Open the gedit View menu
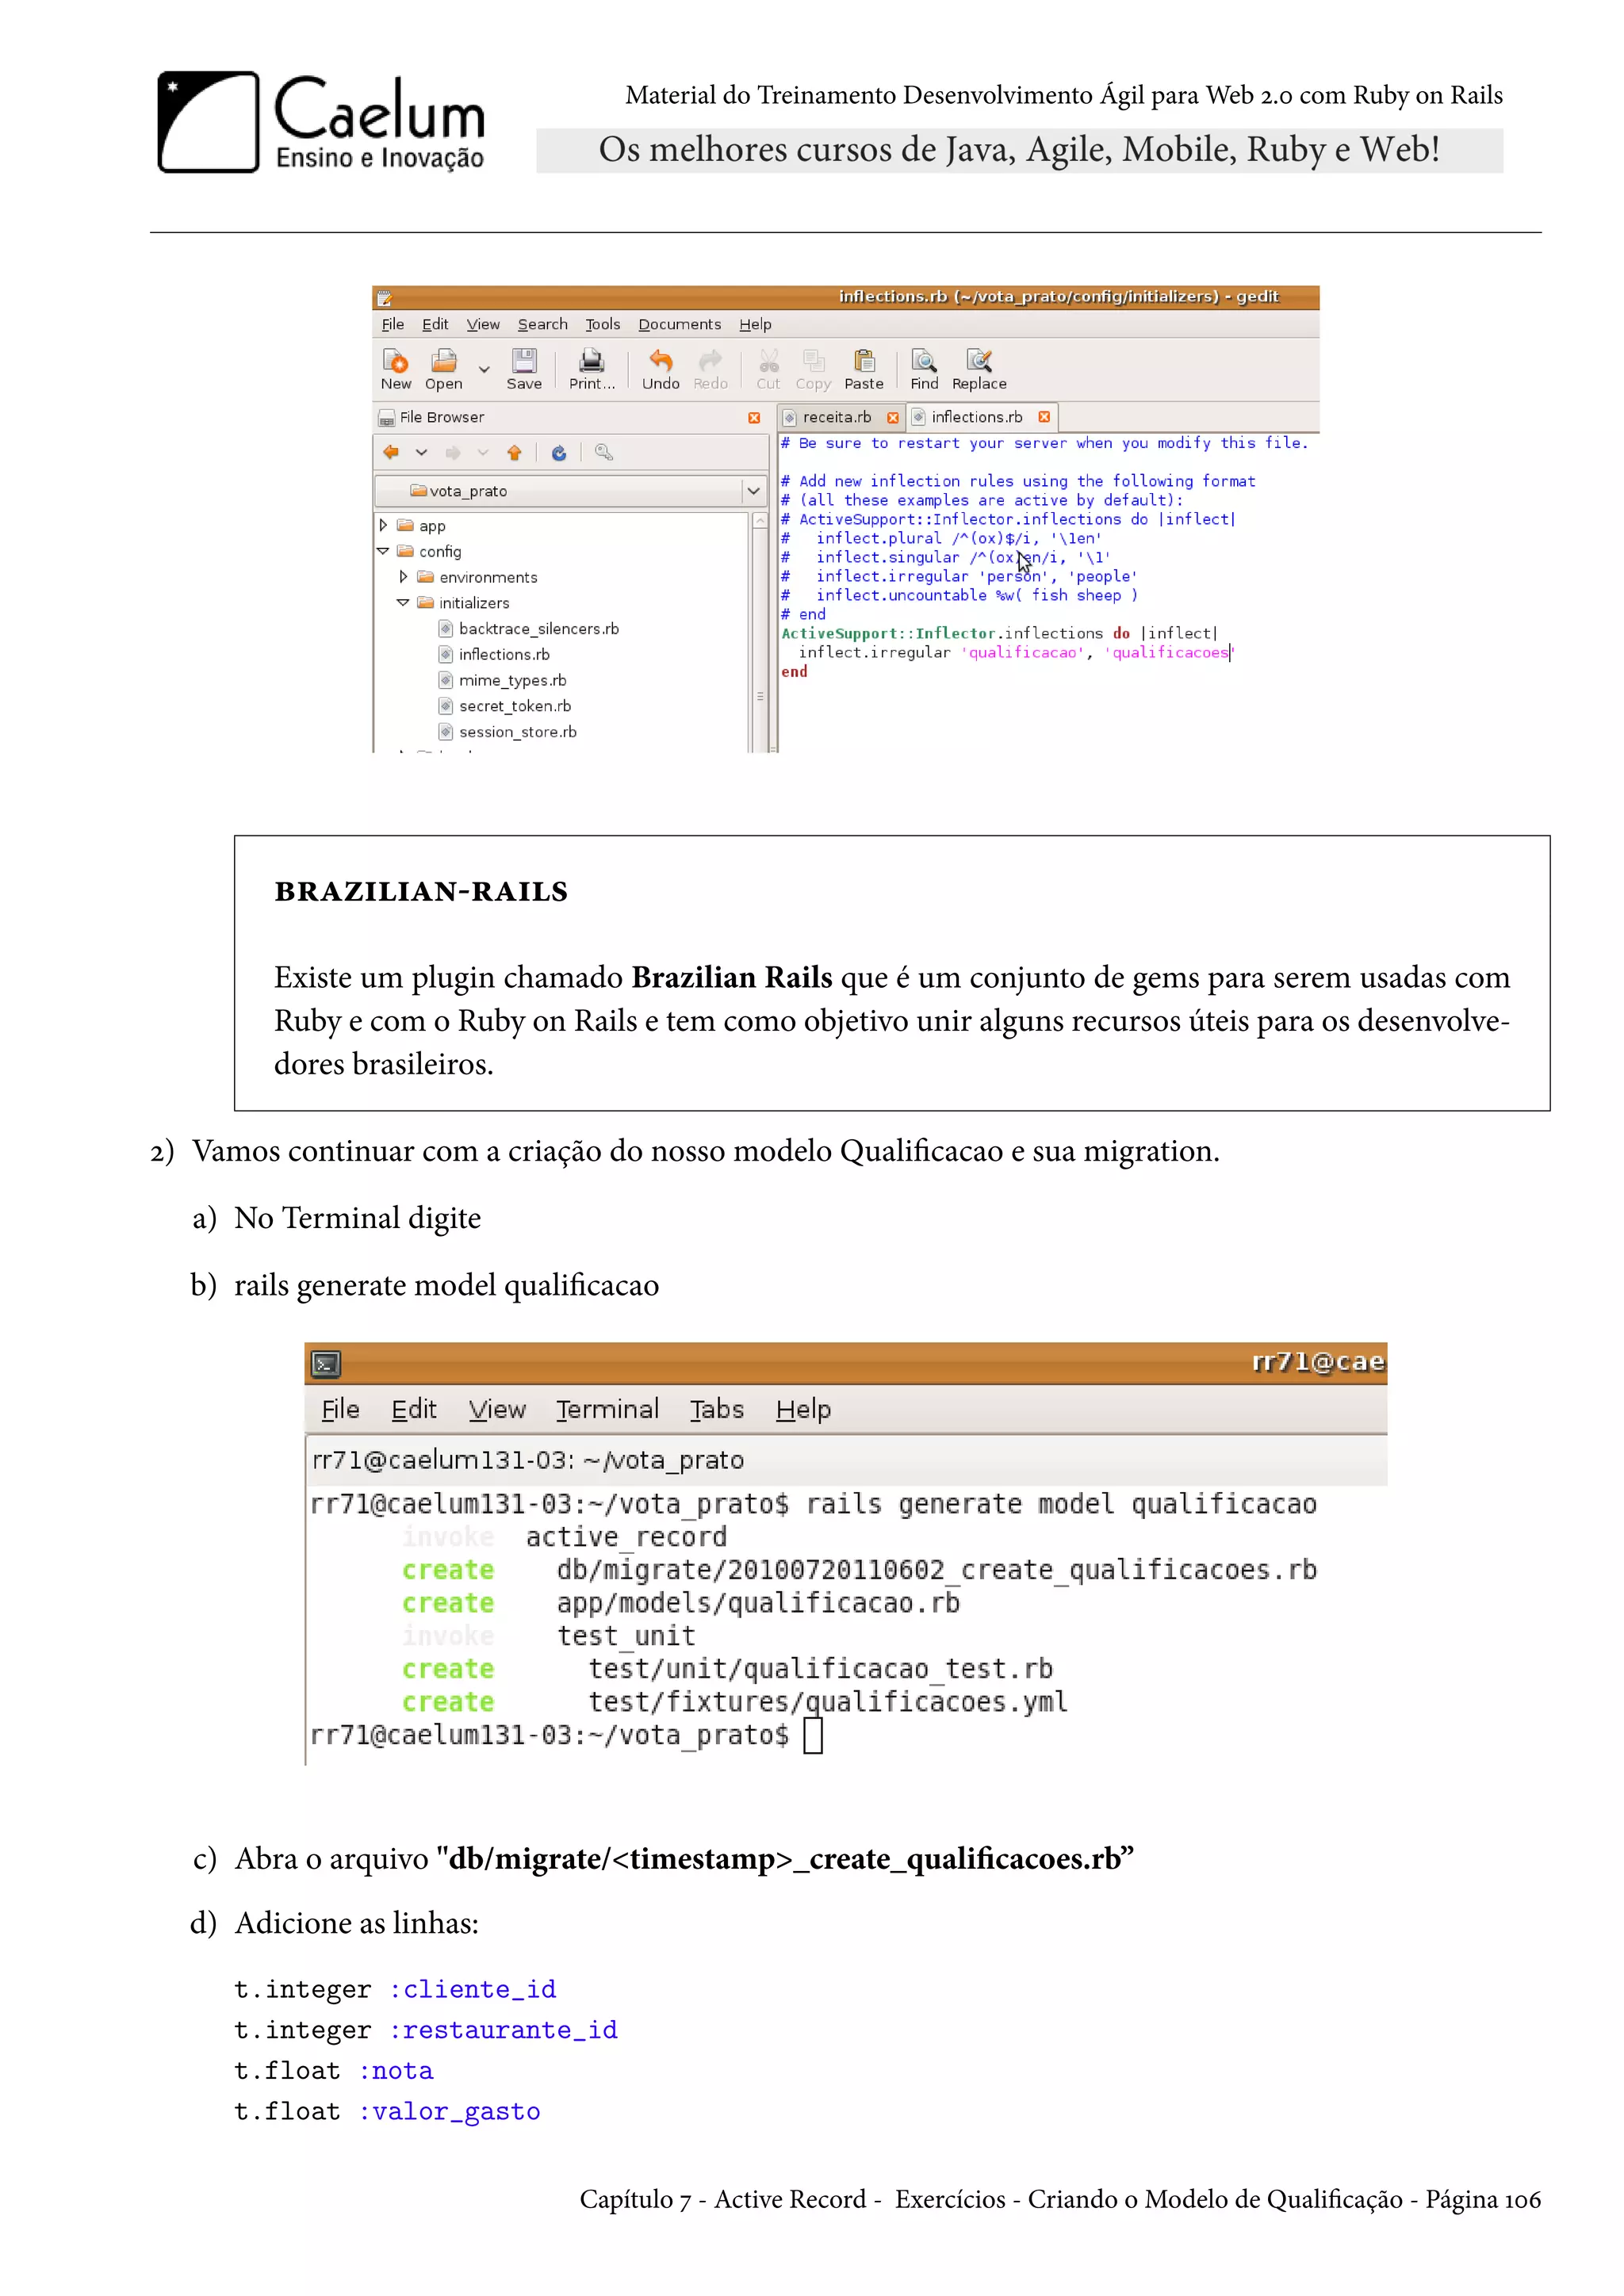 [483, 324]
